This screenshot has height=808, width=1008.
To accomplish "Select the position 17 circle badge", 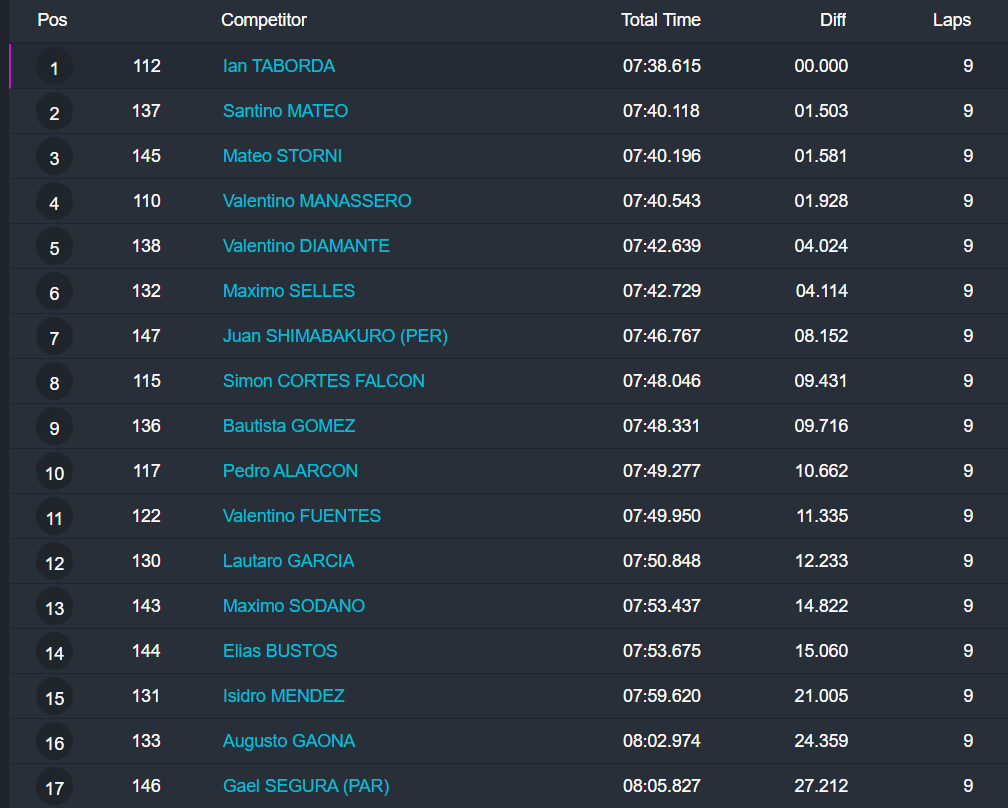I will tap(54, 788).
